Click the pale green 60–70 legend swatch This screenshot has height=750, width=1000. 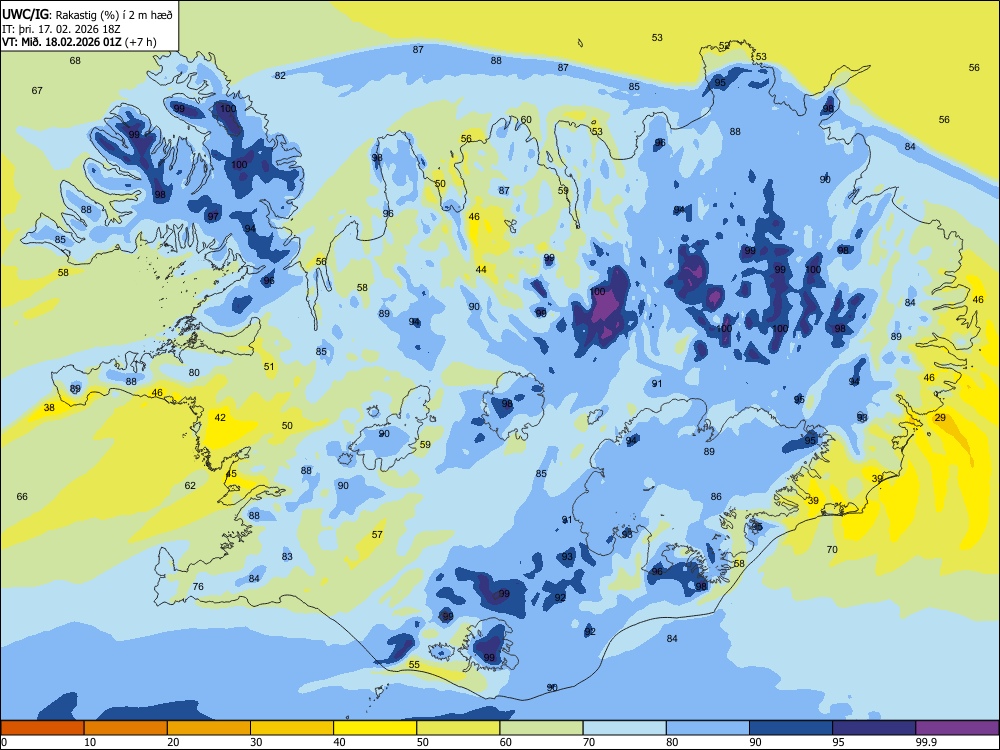coord(541,728)
